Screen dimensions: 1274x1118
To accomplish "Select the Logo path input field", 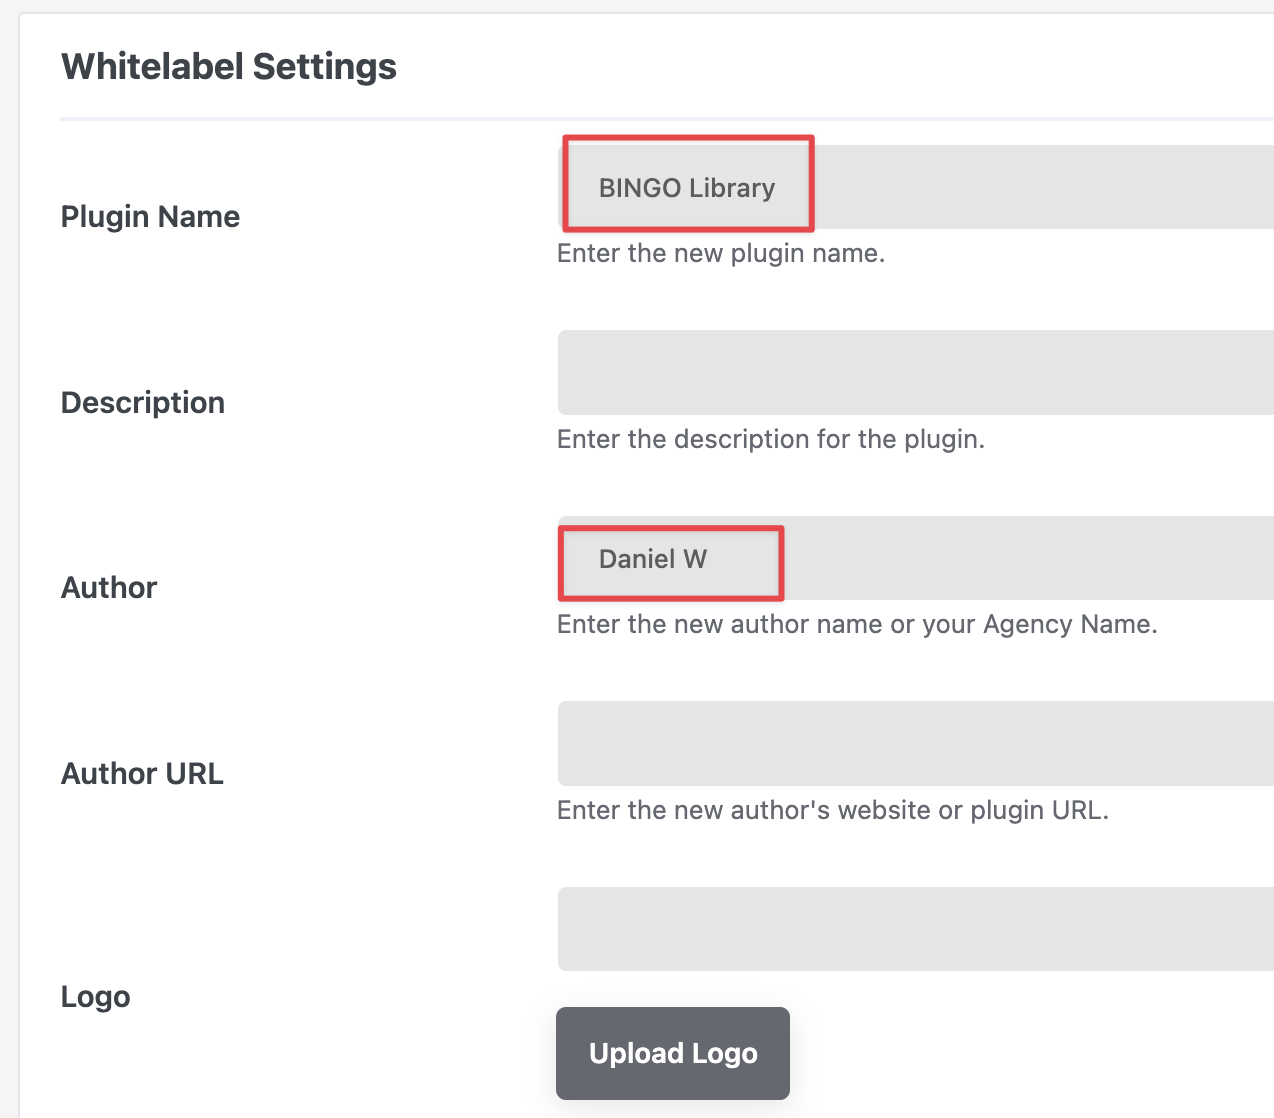I will 915,928.
